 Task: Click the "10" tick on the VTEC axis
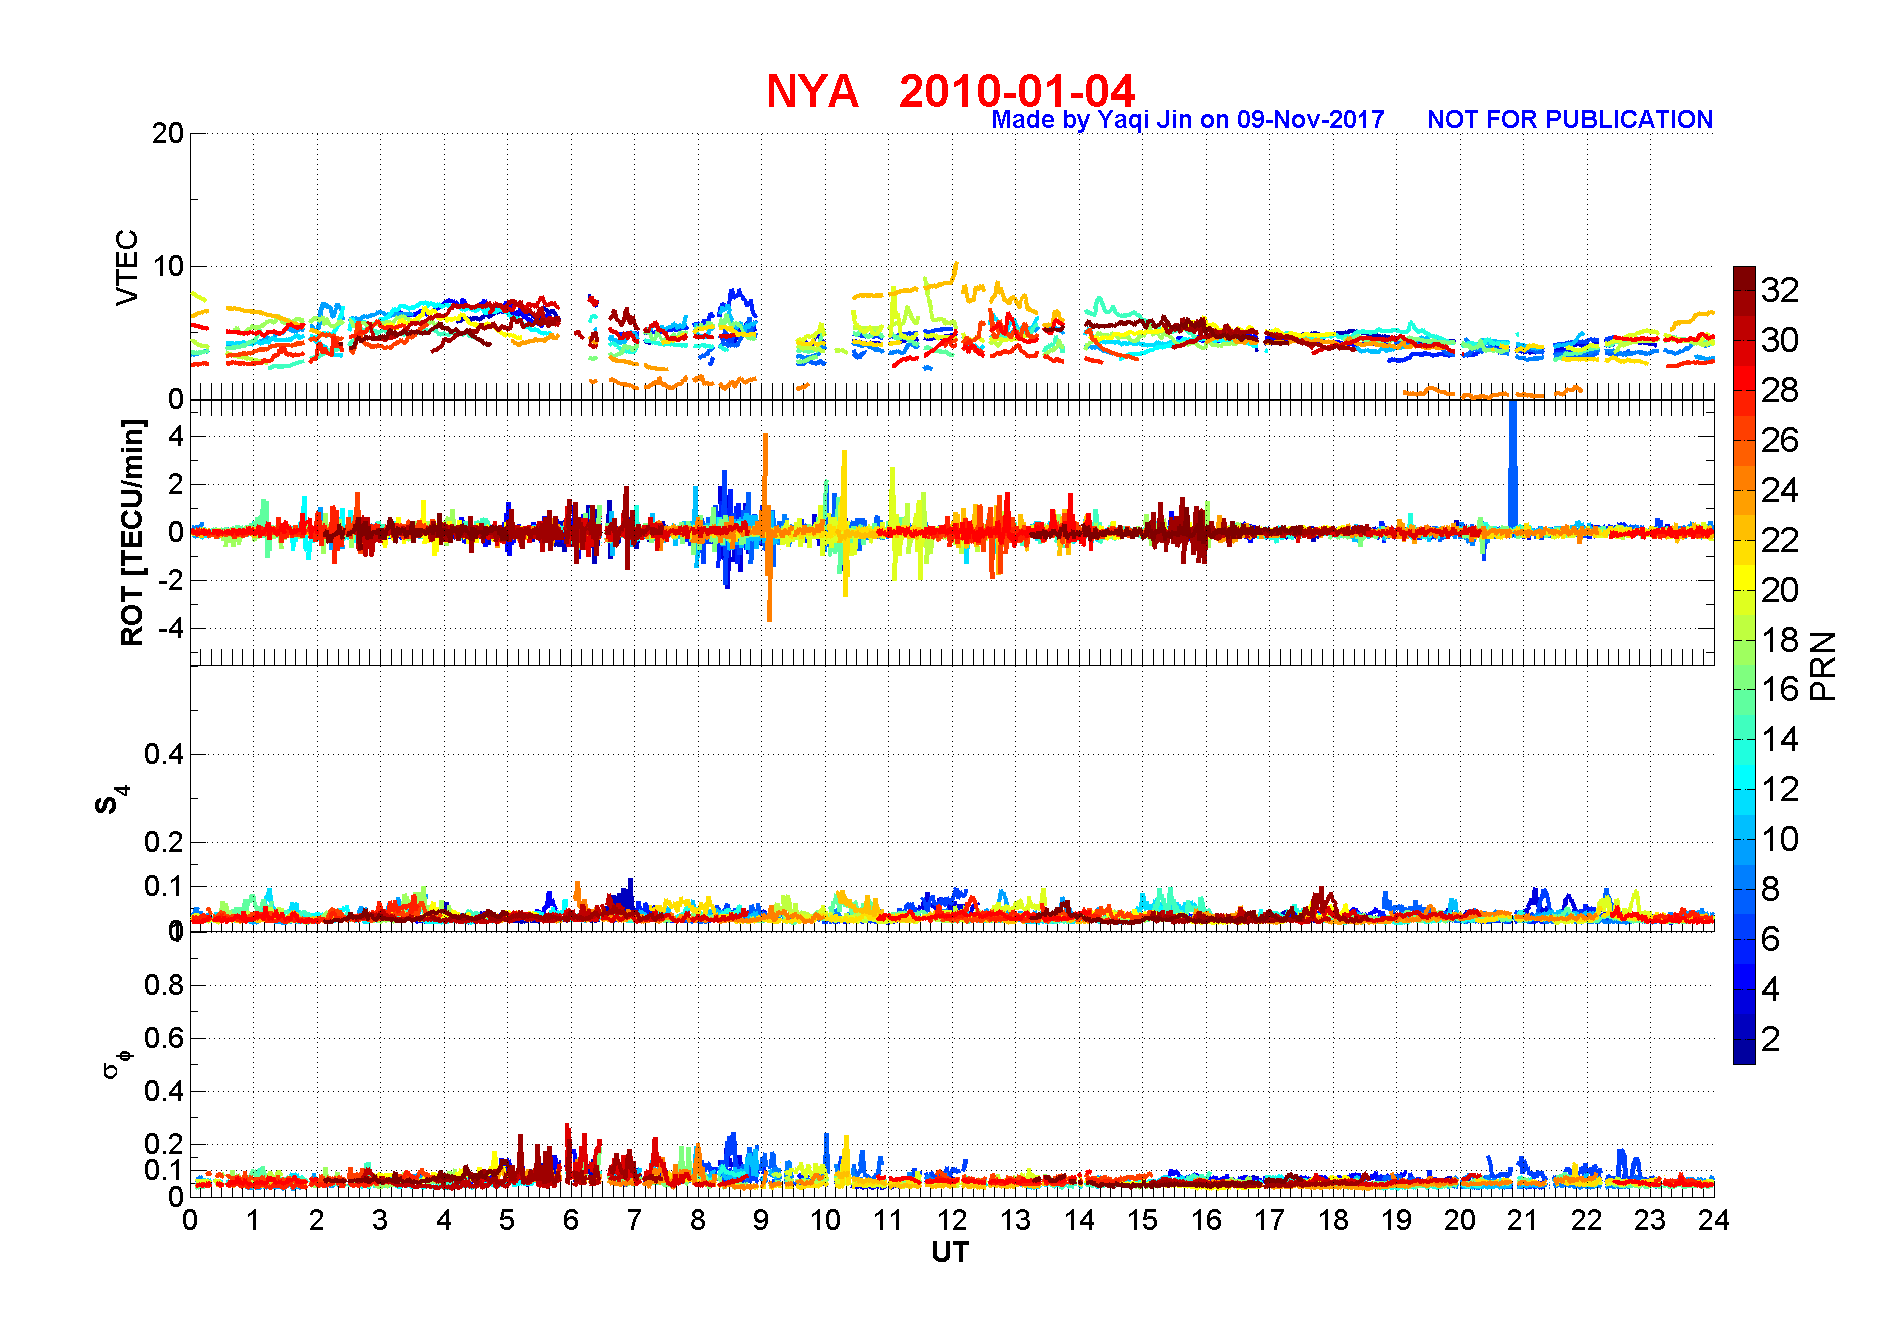[168, 266]
